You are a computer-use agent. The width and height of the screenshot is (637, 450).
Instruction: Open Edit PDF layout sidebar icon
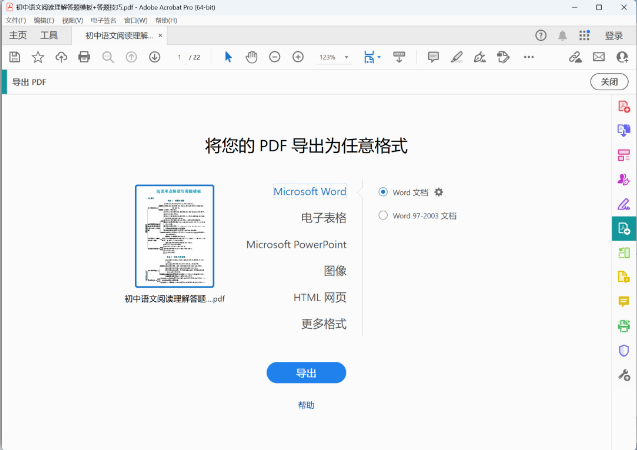[x=624, y=253]
